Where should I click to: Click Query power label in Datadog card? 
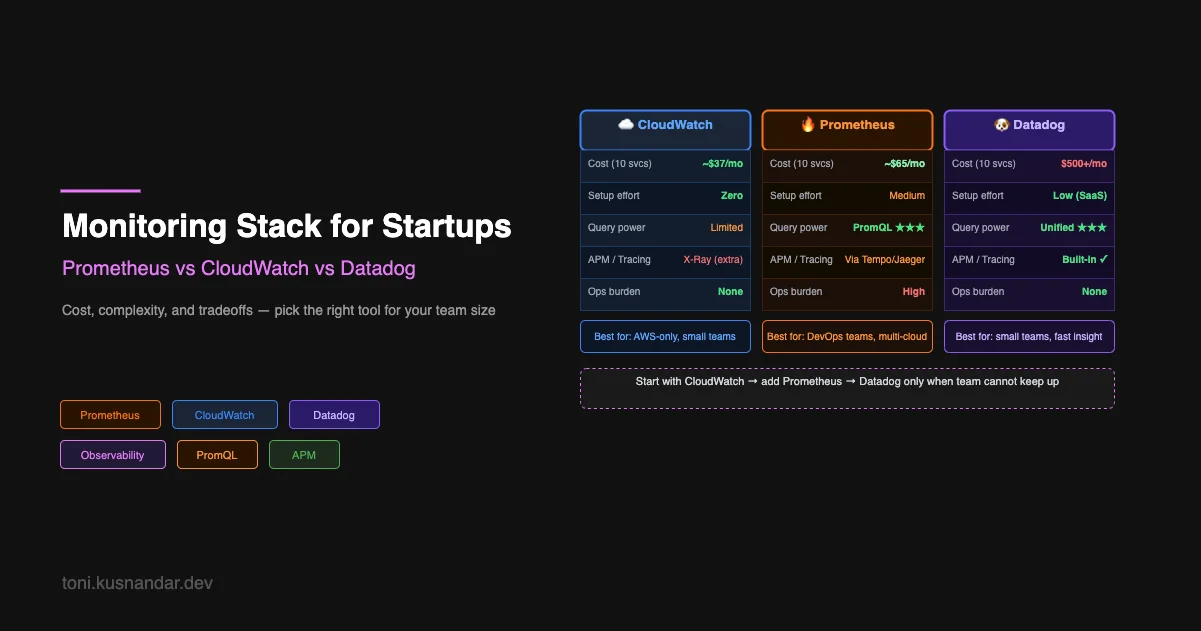pyautogui.click(x=981, y=228)
